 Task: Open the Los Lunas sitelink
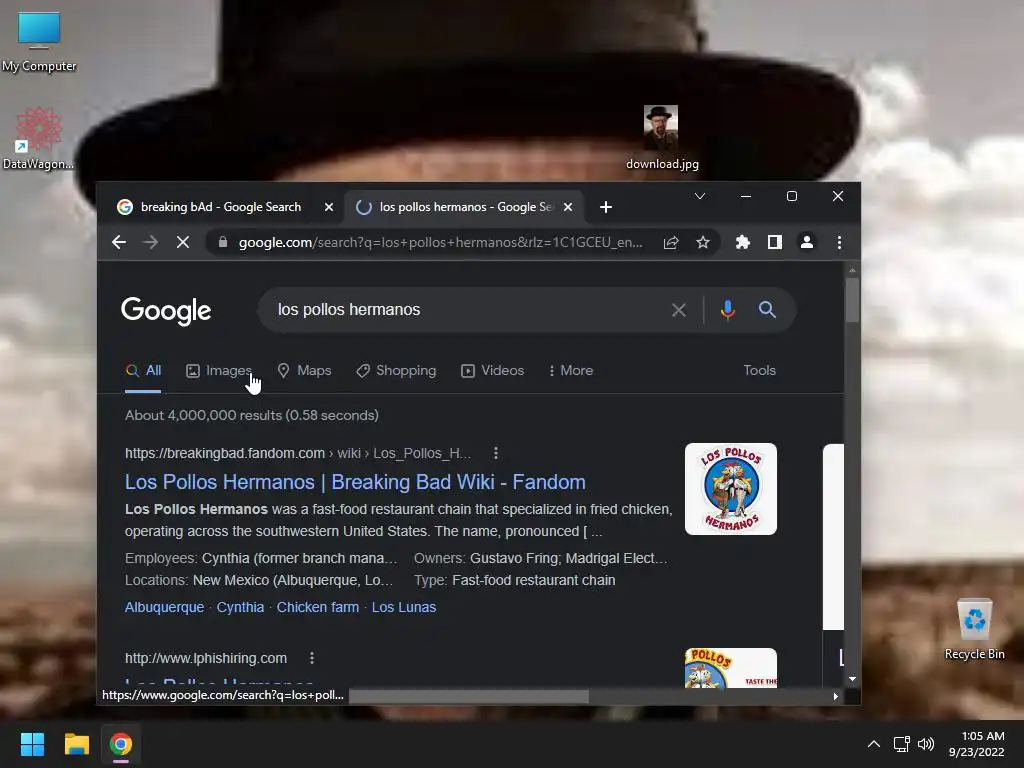404,607
